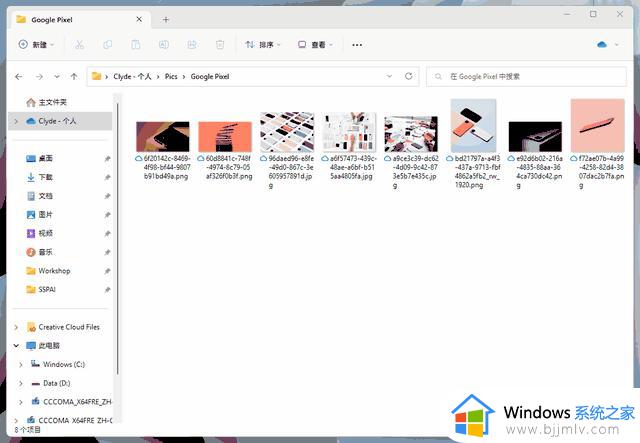Click the Copy icon in toolbar
Image resolution: width=640 pixels, height=443 pixels.
pos(108,45)
